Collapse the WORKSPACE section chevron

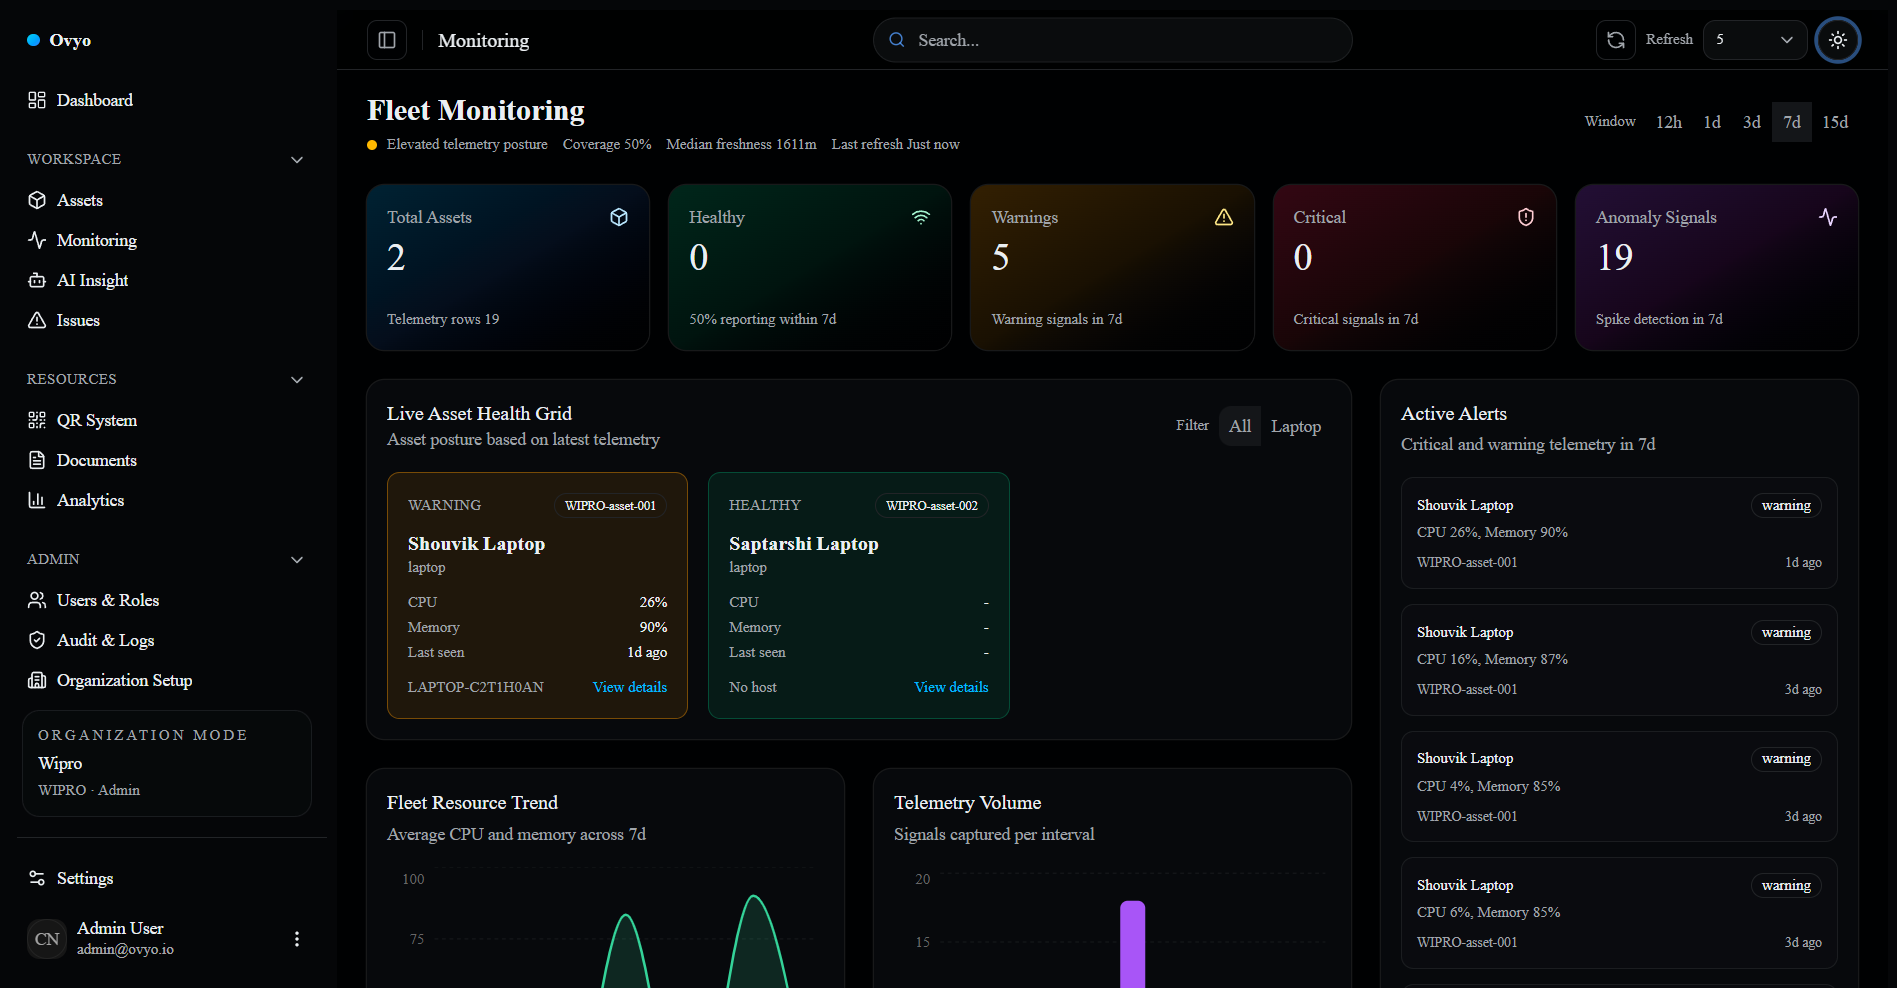(297, 160)
